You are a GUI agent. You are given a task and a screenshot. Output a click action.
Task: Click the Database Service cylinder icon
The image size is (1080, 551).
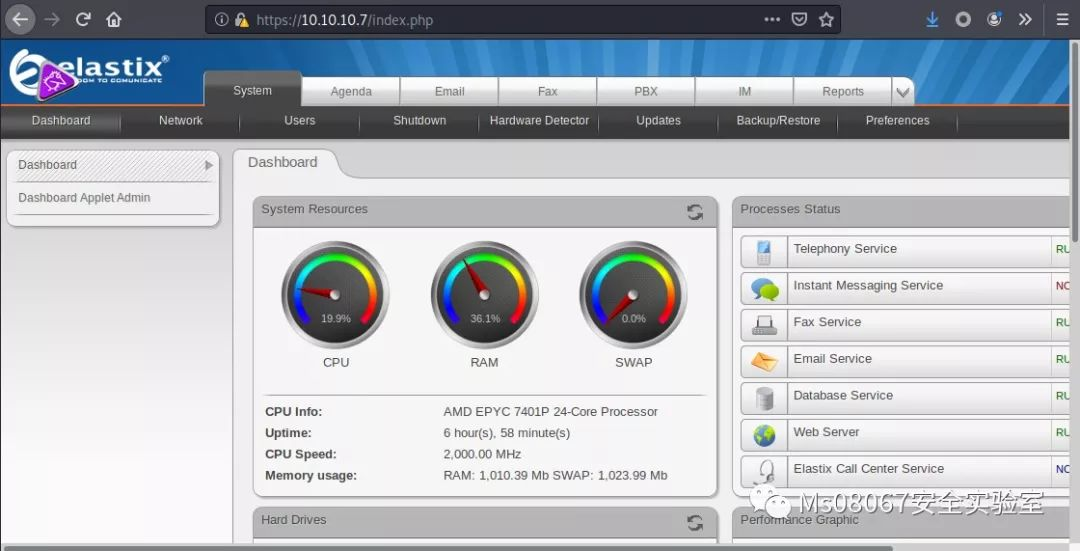765,398
